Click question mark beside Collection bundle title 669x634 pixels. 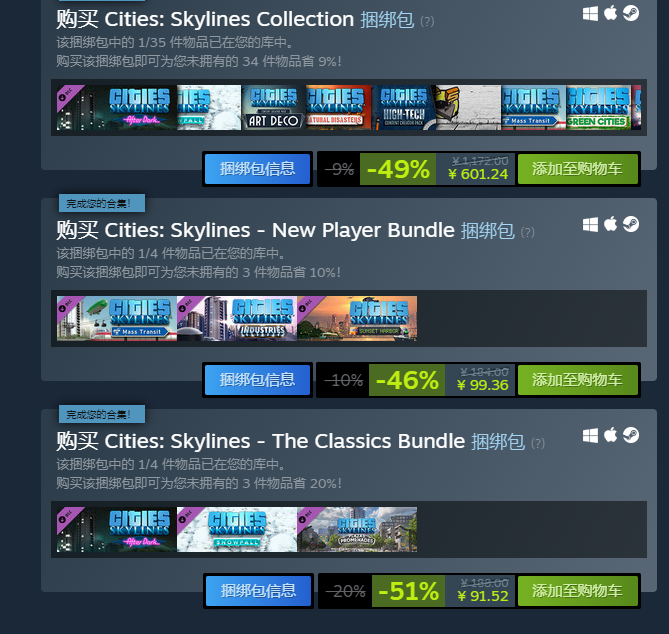[427, 21]
